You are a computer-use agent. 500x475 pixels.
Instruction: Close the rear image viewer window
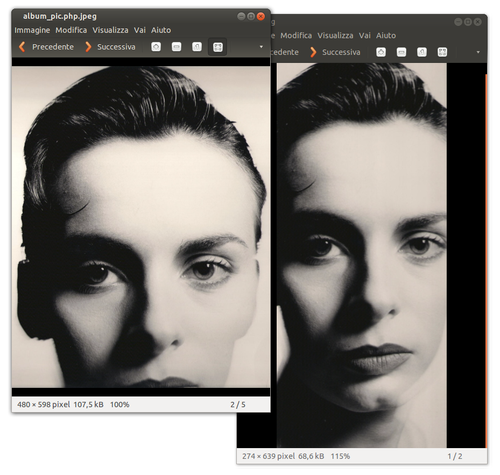click(478, 22)
